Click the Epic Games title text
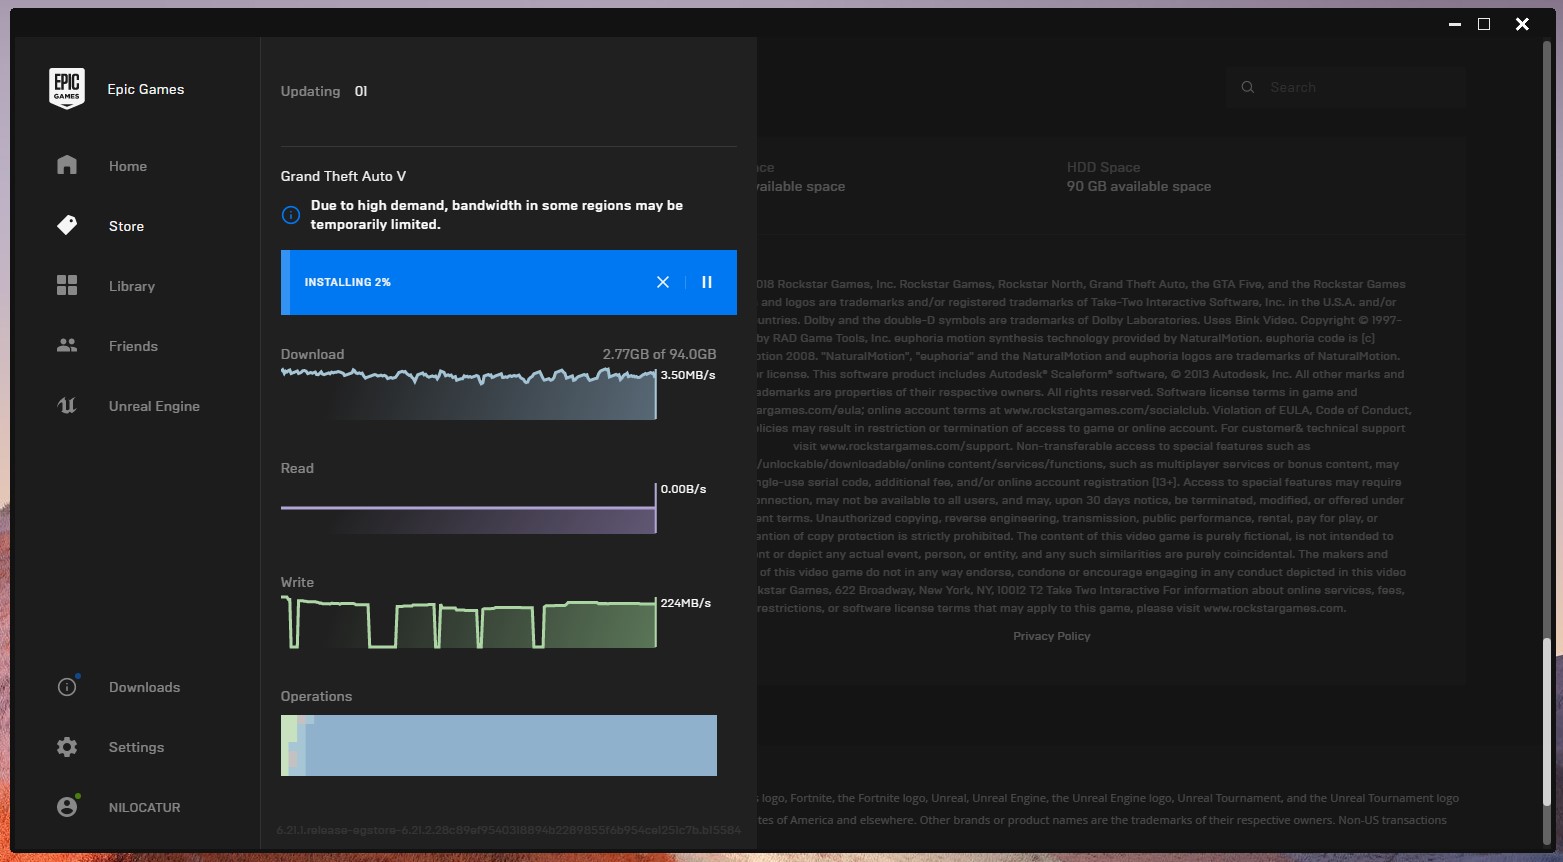The width and height of the screenshot is (1563, 862). [146, 89]
